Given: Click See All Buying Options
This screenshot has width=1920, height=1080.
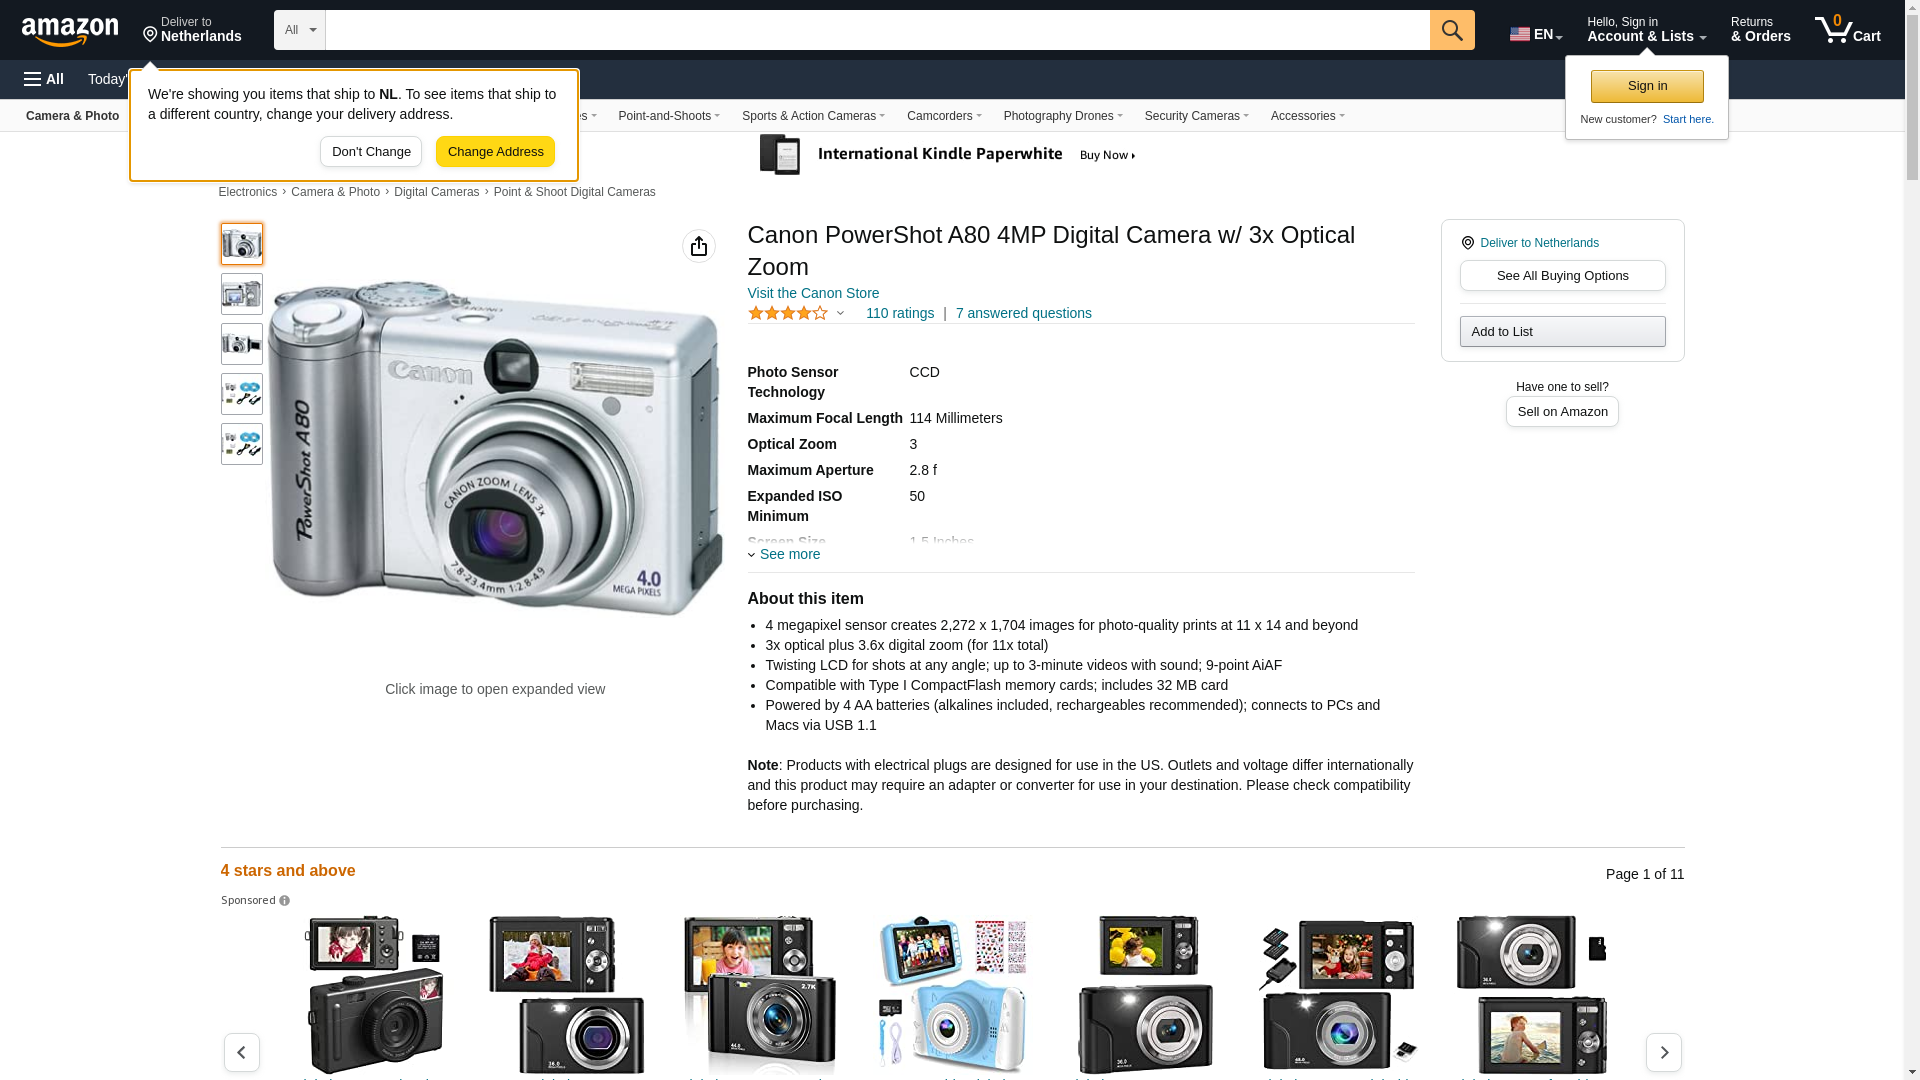Looking at the screenshot, I should pyautogui.click(x=1562, y=276).
